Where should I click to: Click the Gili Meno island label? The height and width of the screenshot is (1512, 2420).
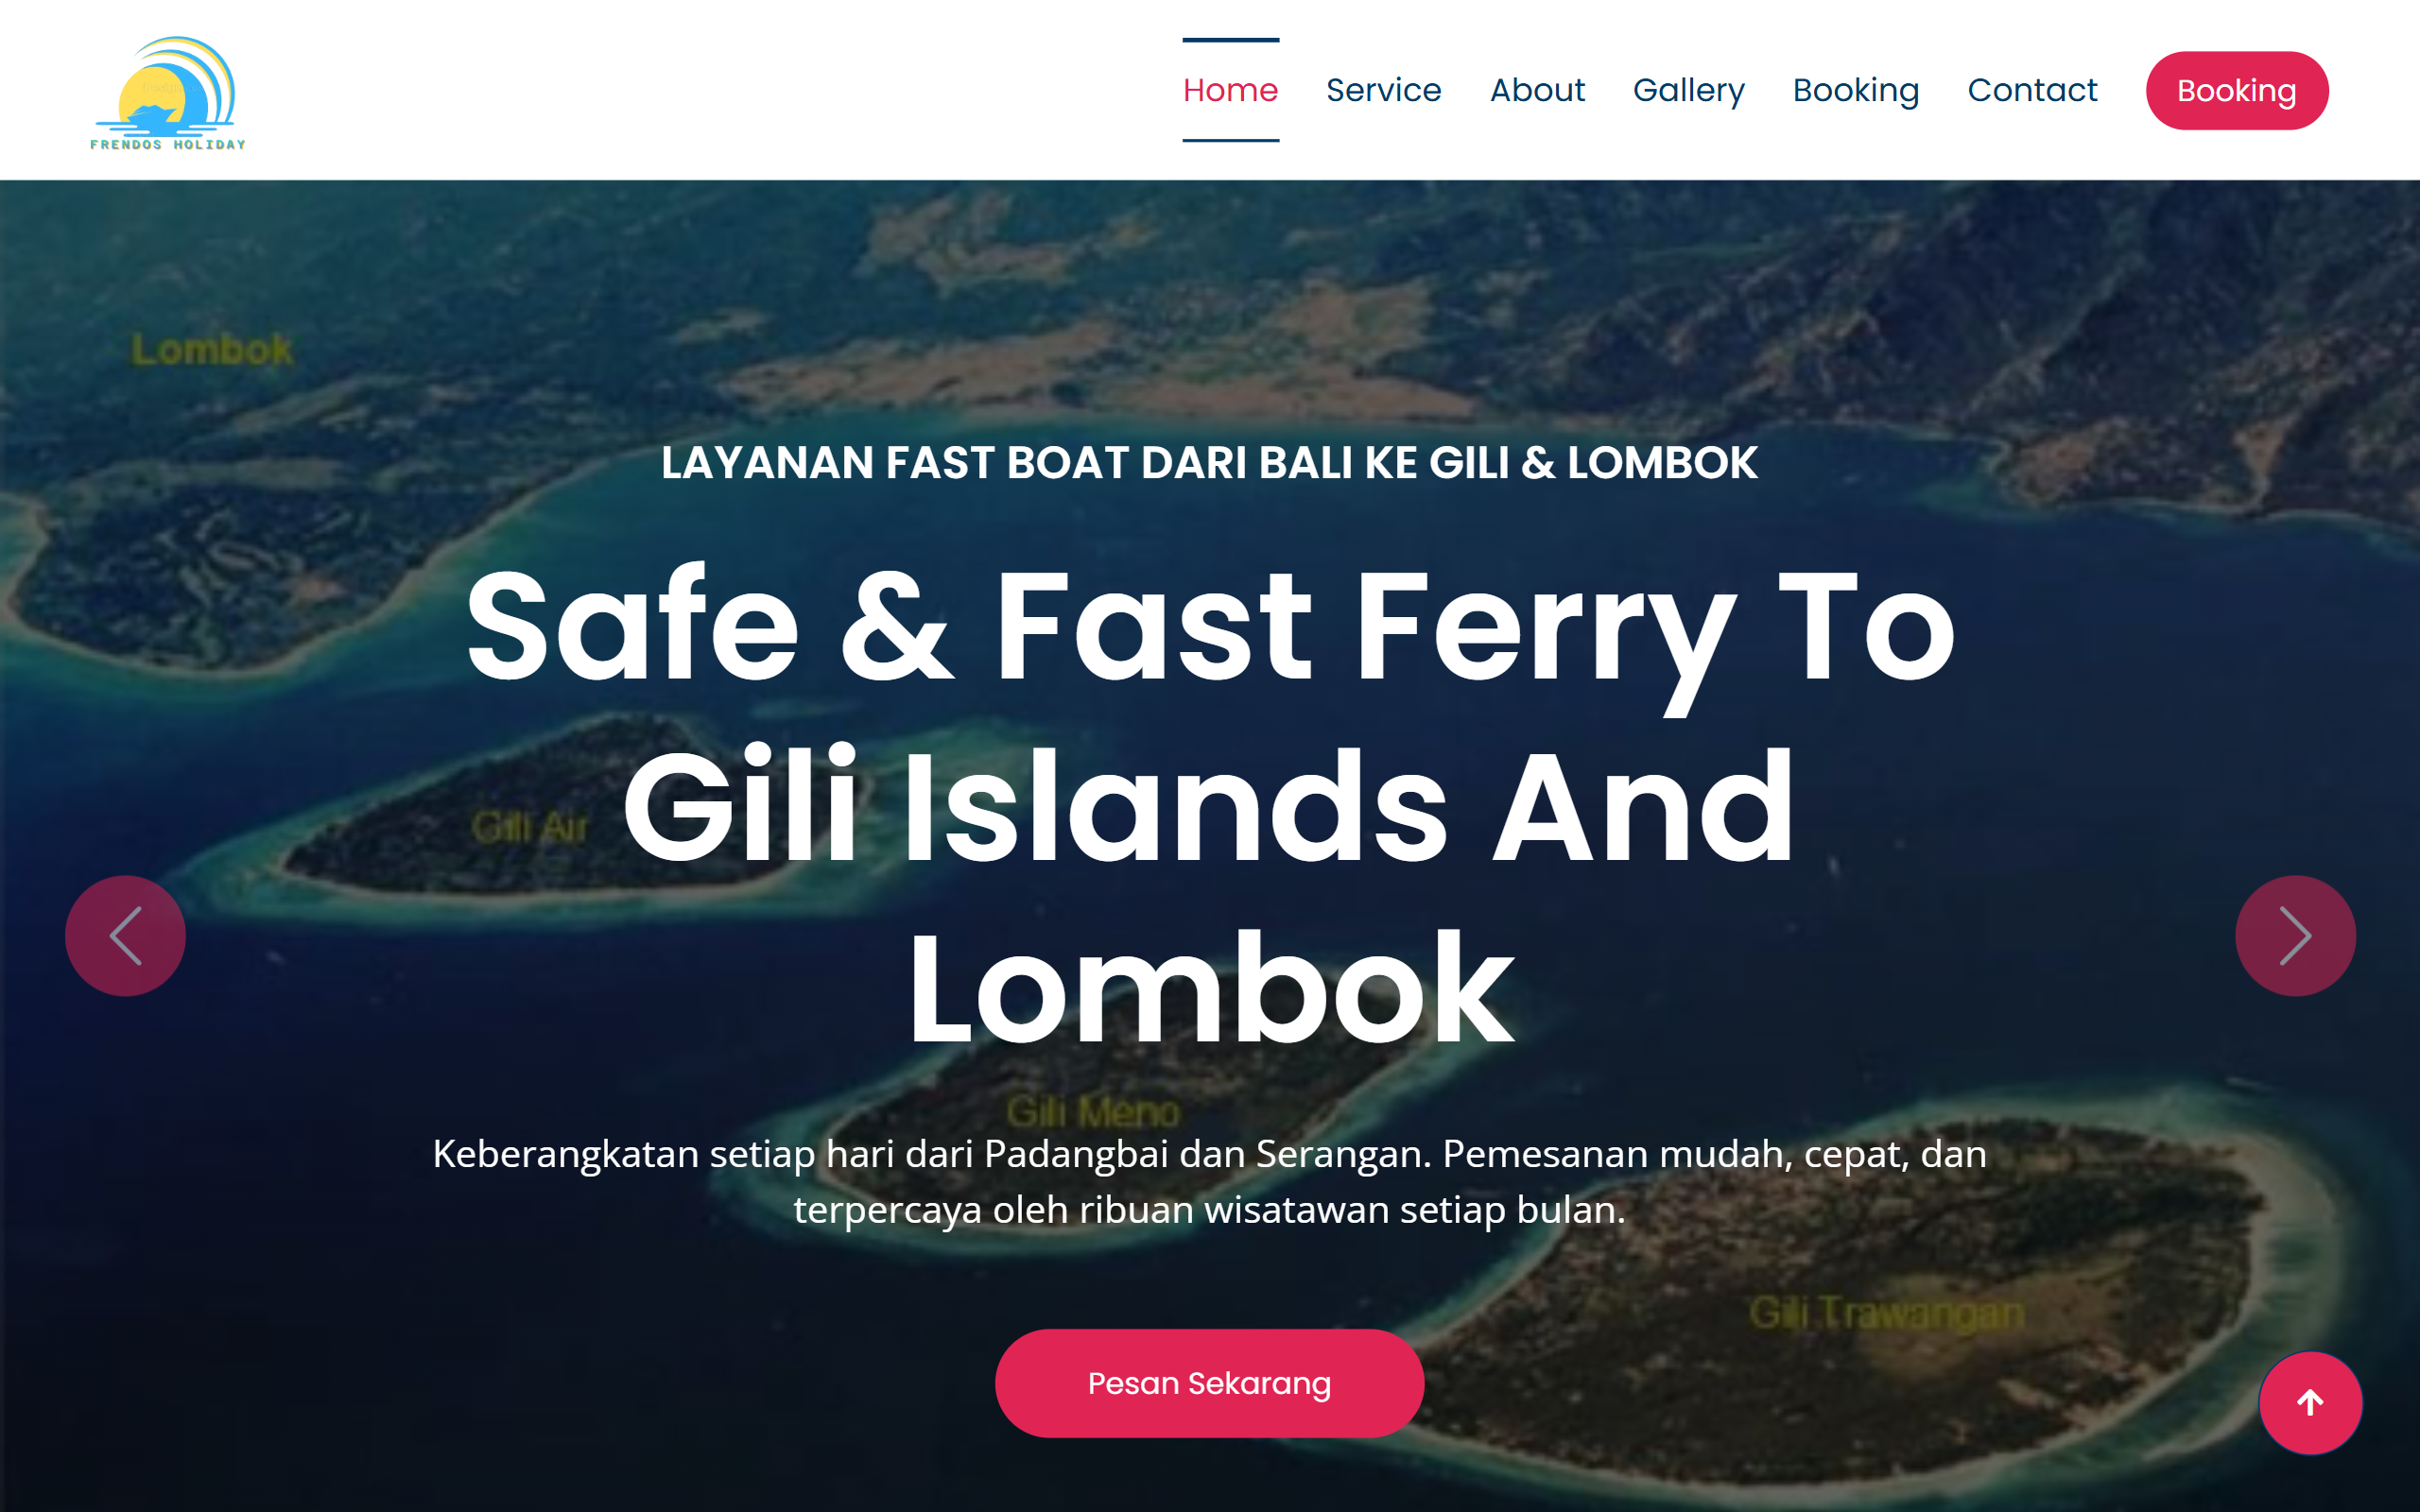pyautogui.click(x=1093, y=1111)
